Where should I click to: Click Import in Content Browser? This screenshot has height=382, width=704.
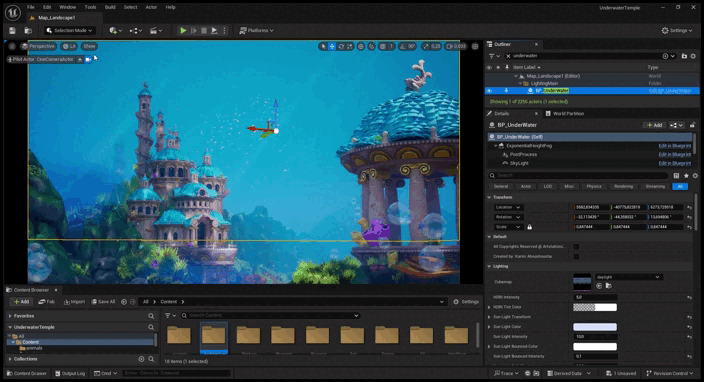(x=74, y=302)
